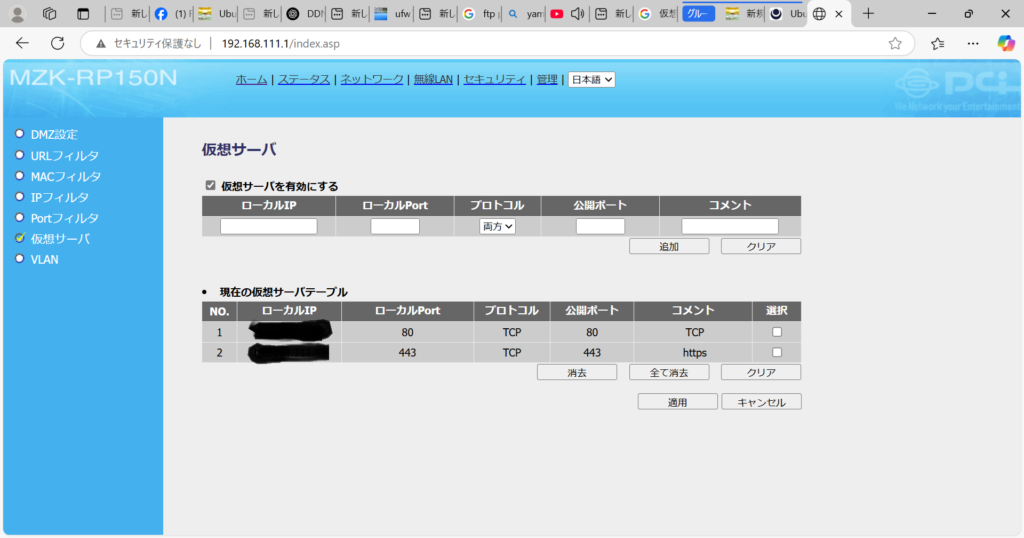
Task: Reload the page with the refresh icon
Action: click(57, 44)
